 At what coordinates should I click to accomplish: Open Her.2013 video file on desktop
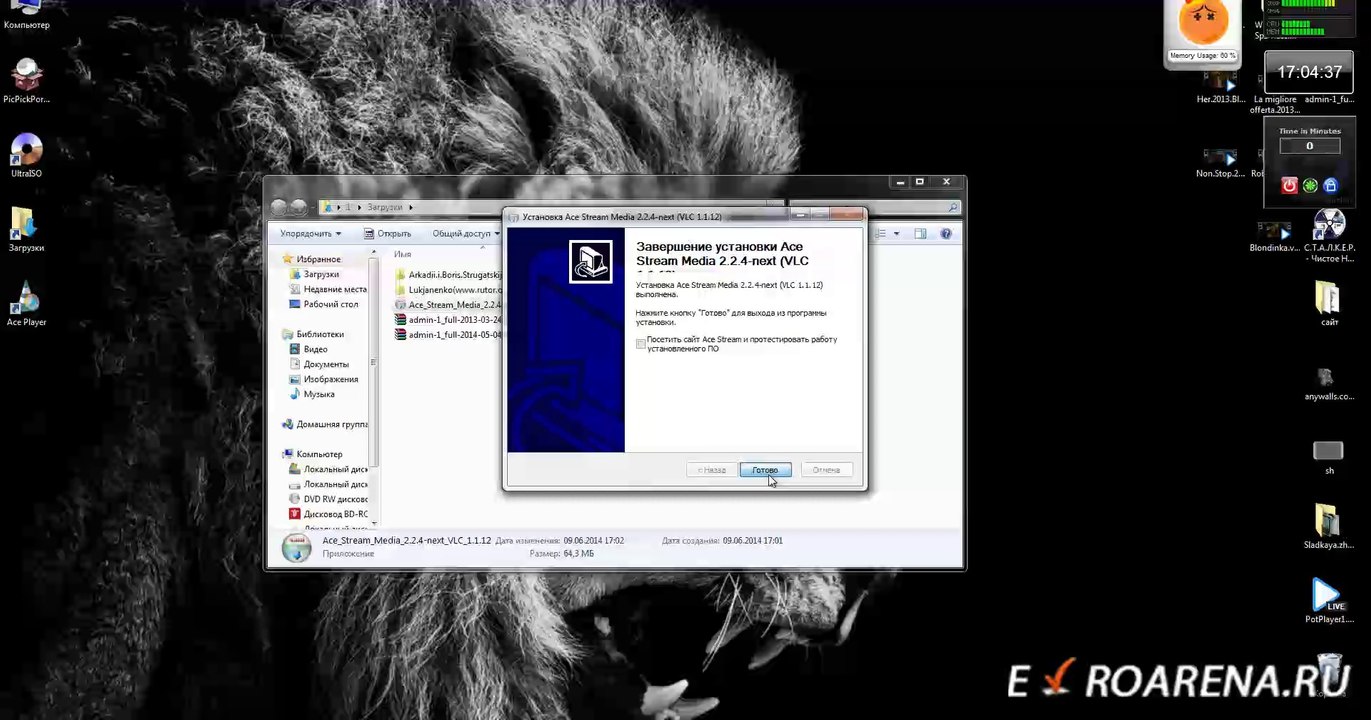tap(1221, 86)
